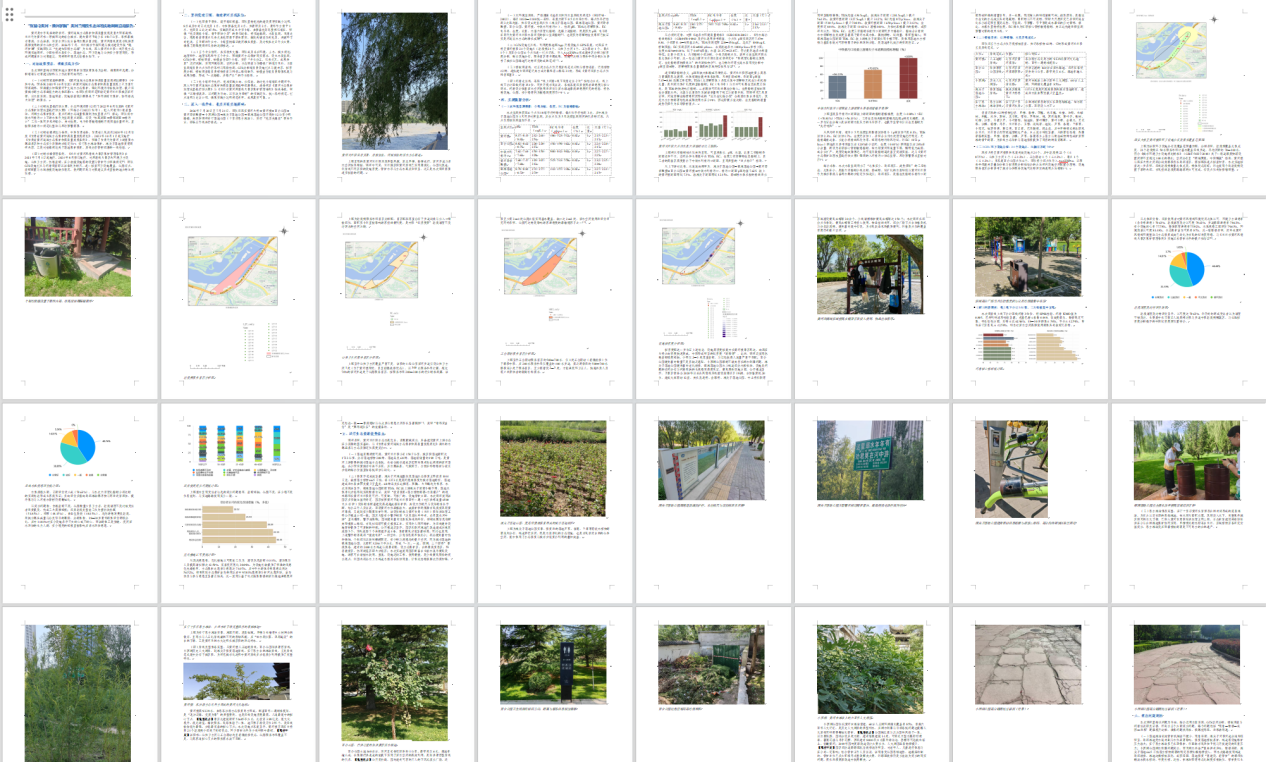The width and height of the screenshot is (1266, 762).
Task: Select the page with the red-flowering tree photo
Action: pyautogui.click(x=395, y=684)
